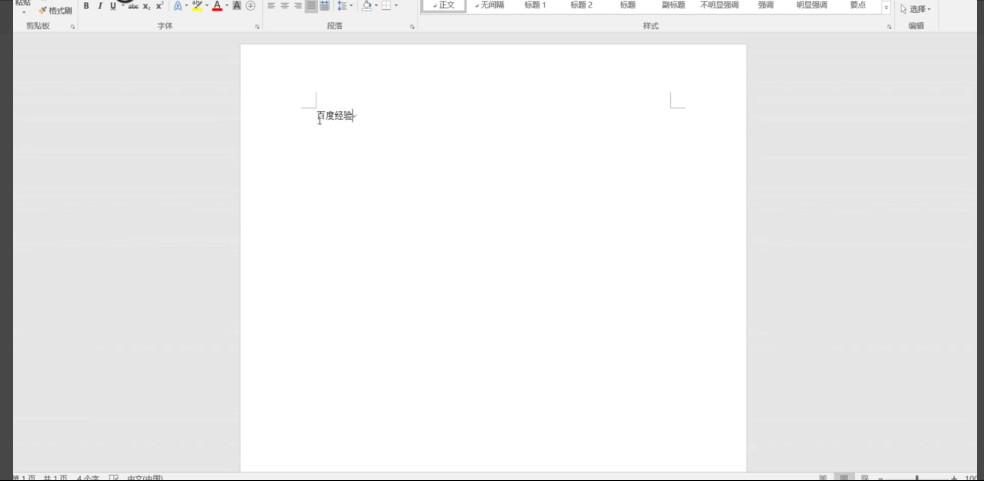Open font color dropdown arrow
Image resolution: width=984 pixels, height=481 pixels.
[x=227, y=6]
